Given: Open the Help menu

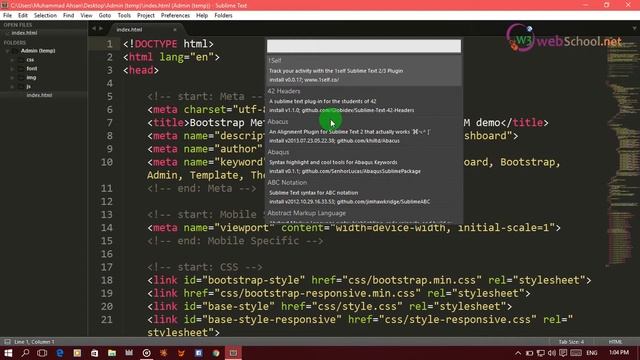Looking at the screenshot, I should pyautogui.click(x=202, y=16).
